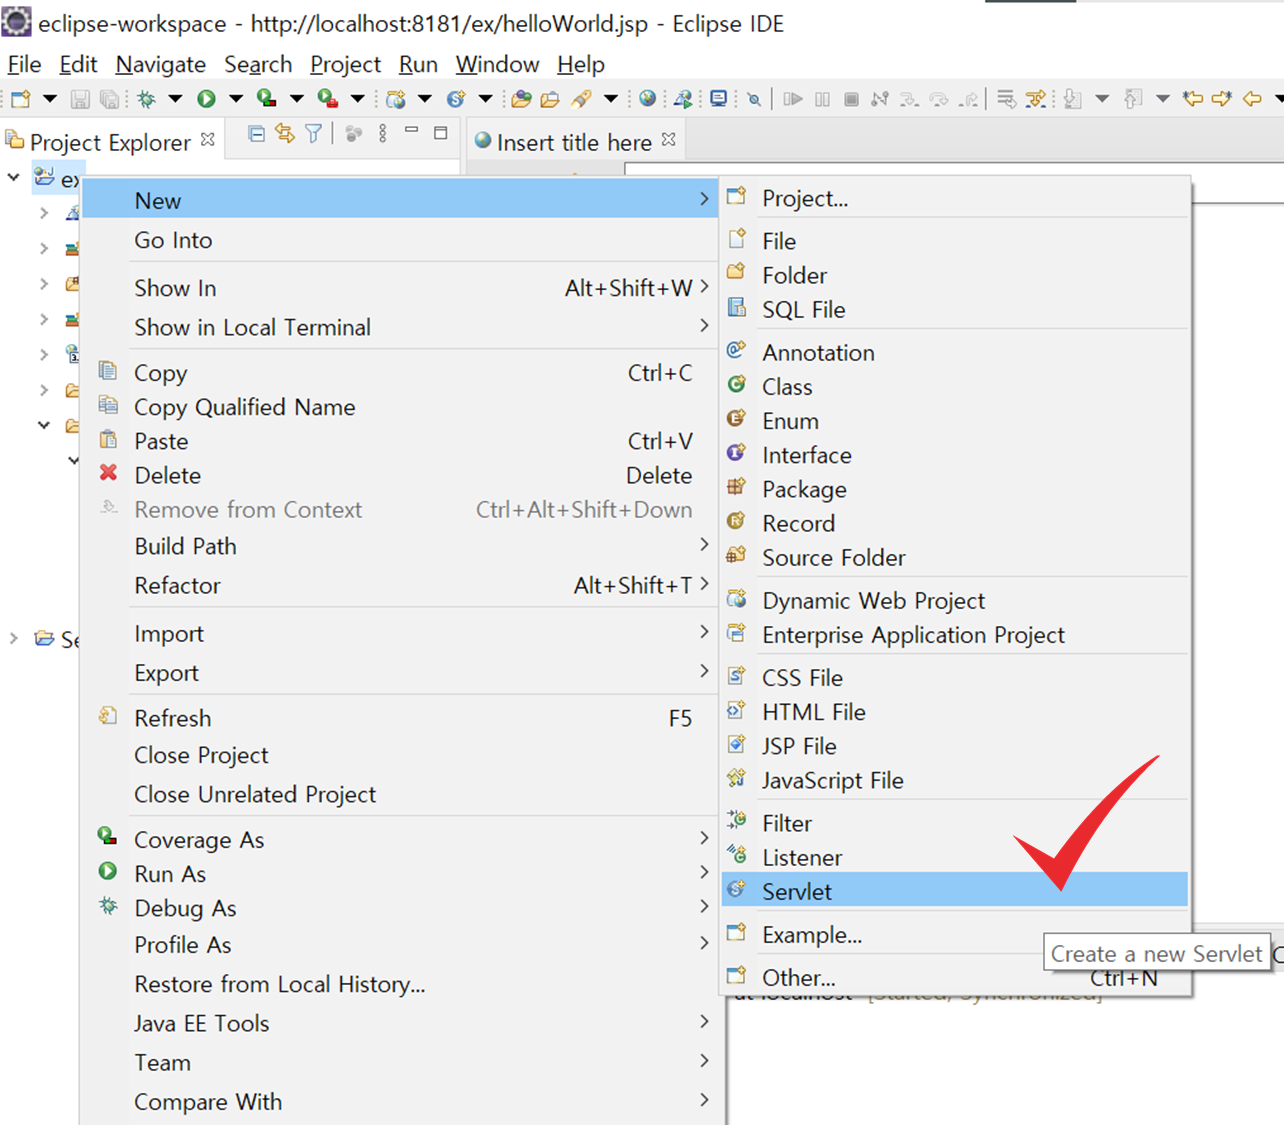
Task: Click the New wizard toolbar icon
Action: pyautogui.click(x=21, y=99)
